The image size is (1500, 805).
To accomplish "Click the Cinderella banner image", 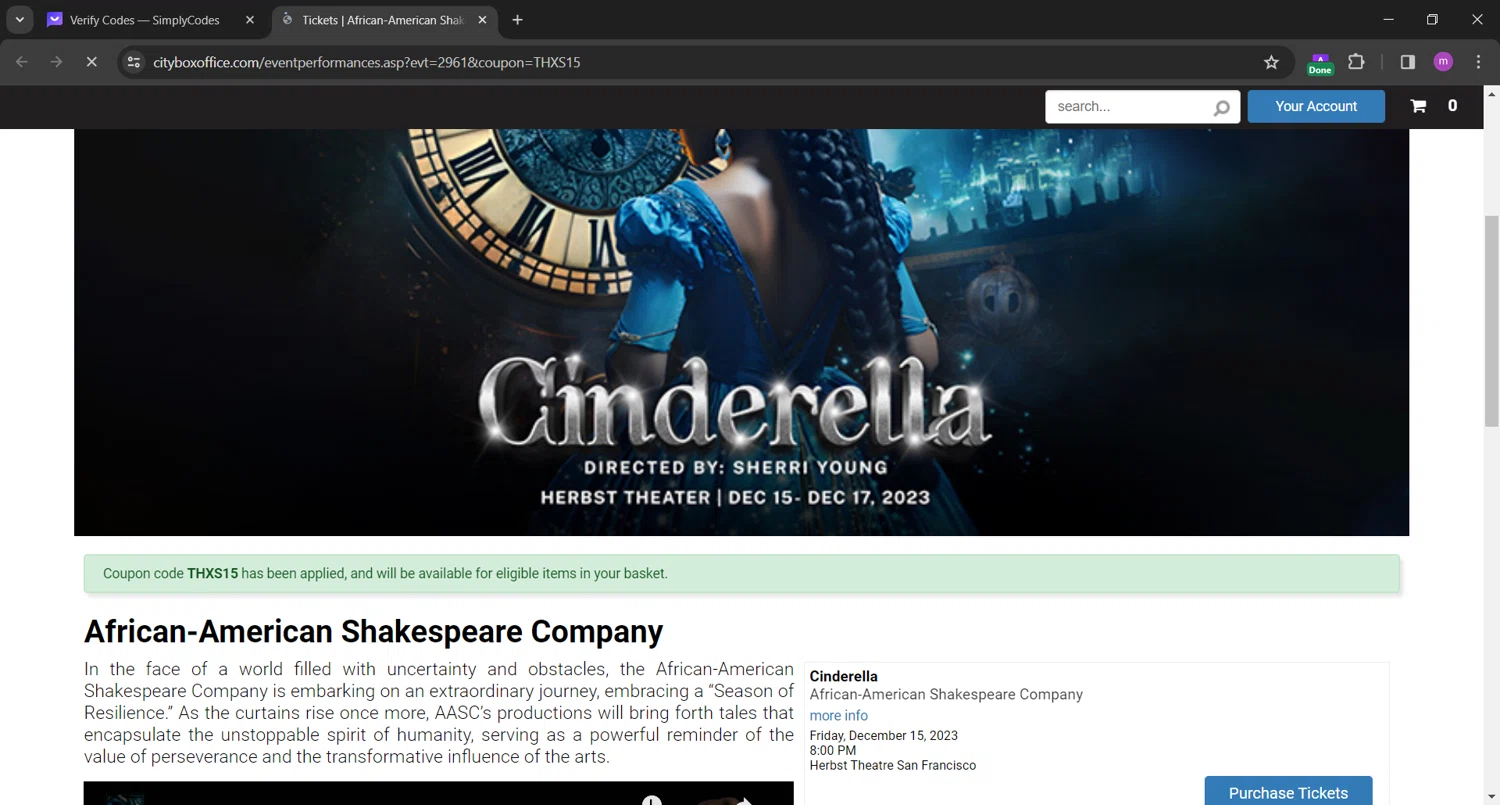I will [x=741, y=332].
